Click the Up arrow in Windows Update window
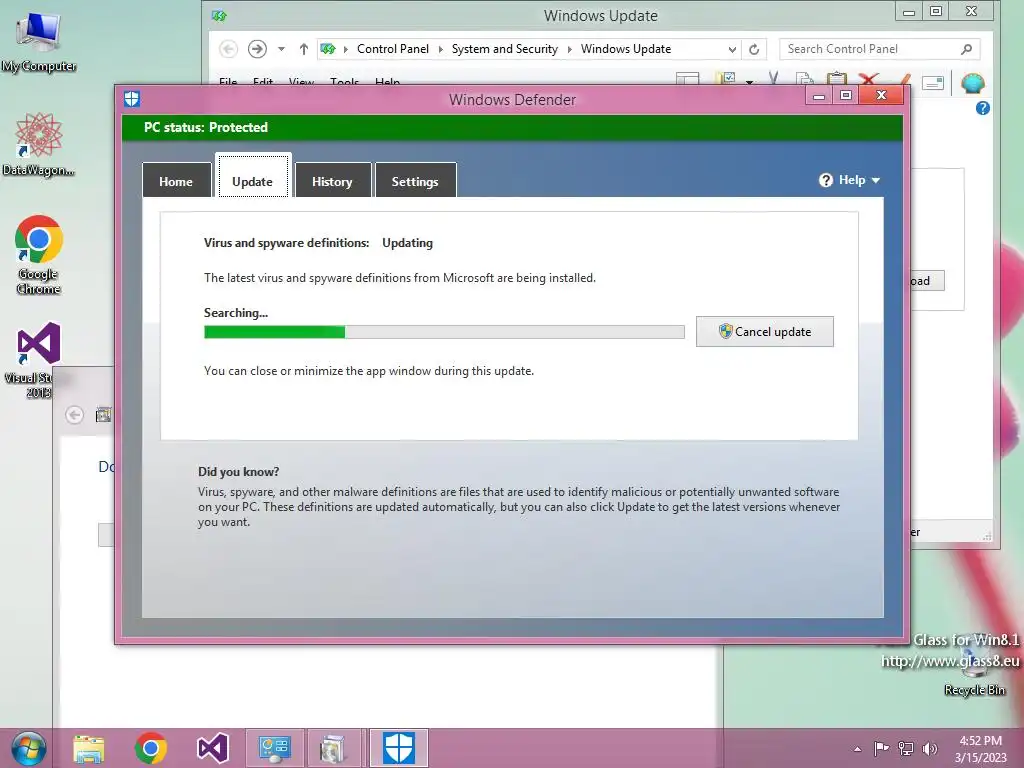 click(x=304, y=49)
